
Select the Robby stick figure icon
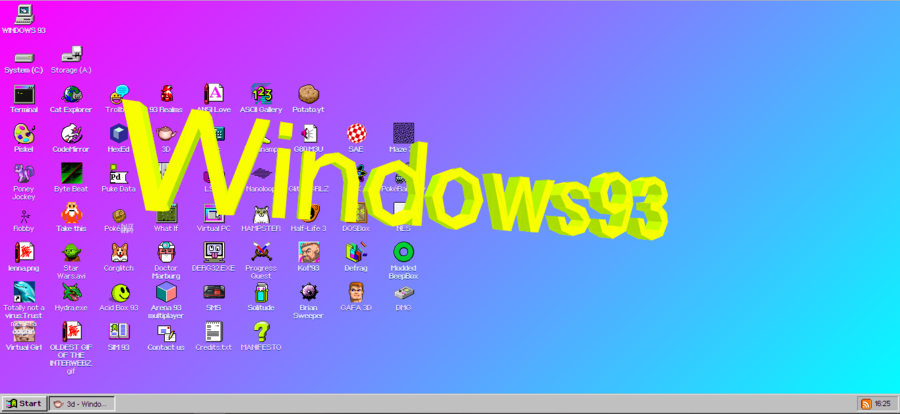(x=24, y=216)
